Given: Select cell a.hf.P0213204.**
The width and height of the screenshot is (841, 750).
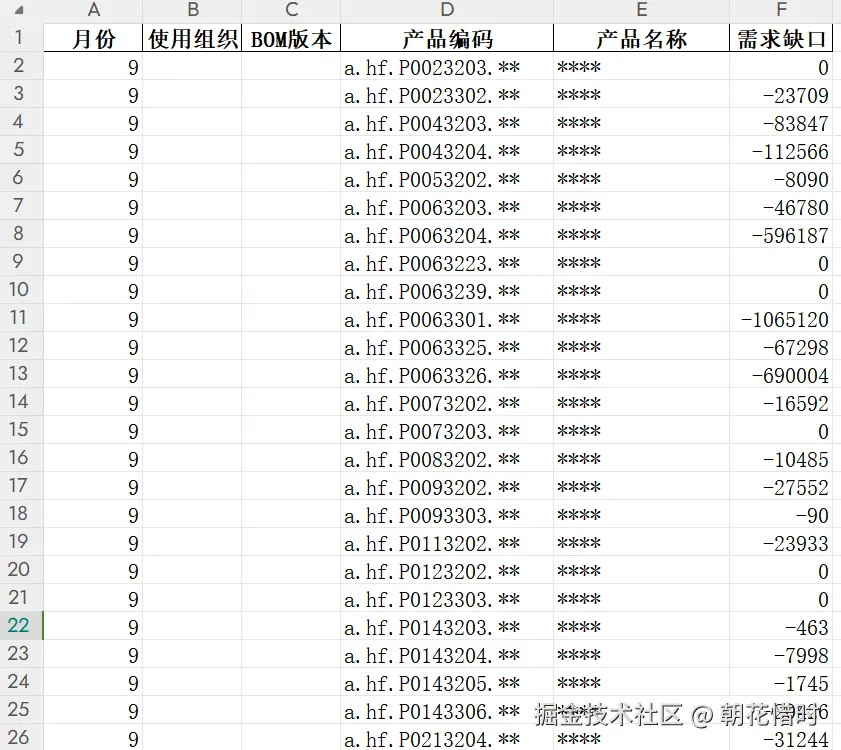Looking at the screenshot, I should (447, 738).
